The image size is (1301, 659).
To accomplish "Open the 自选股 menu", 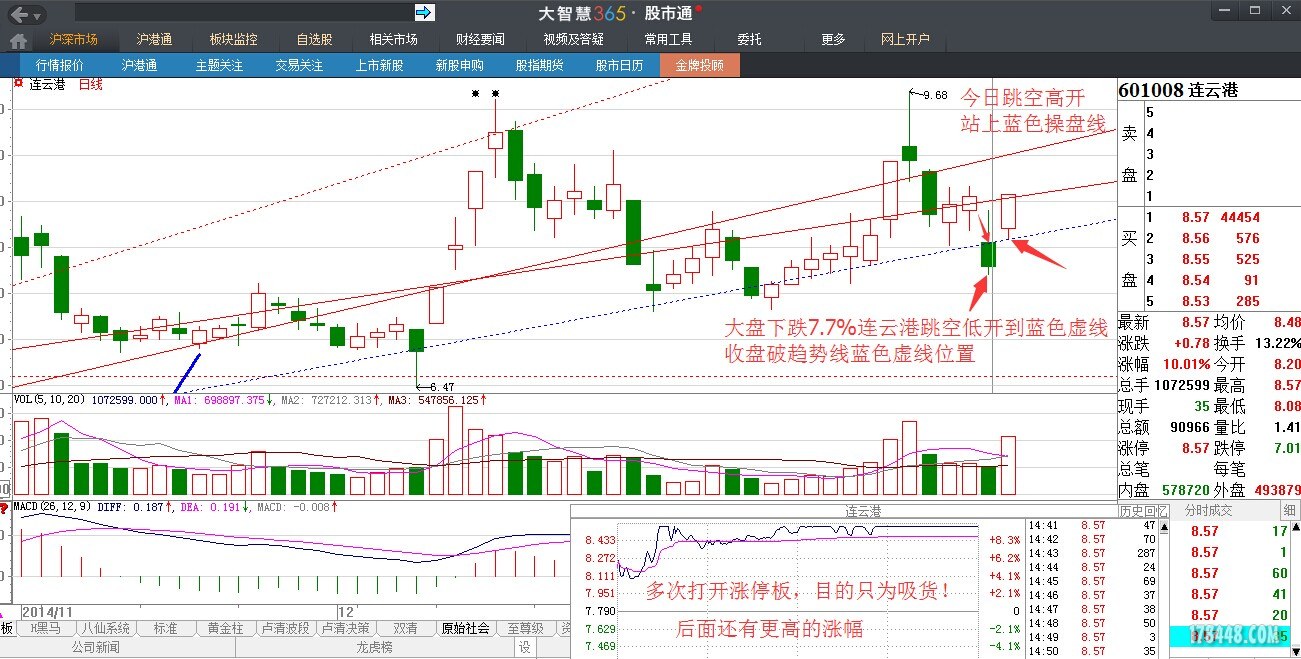I will [x=314, y=40].
